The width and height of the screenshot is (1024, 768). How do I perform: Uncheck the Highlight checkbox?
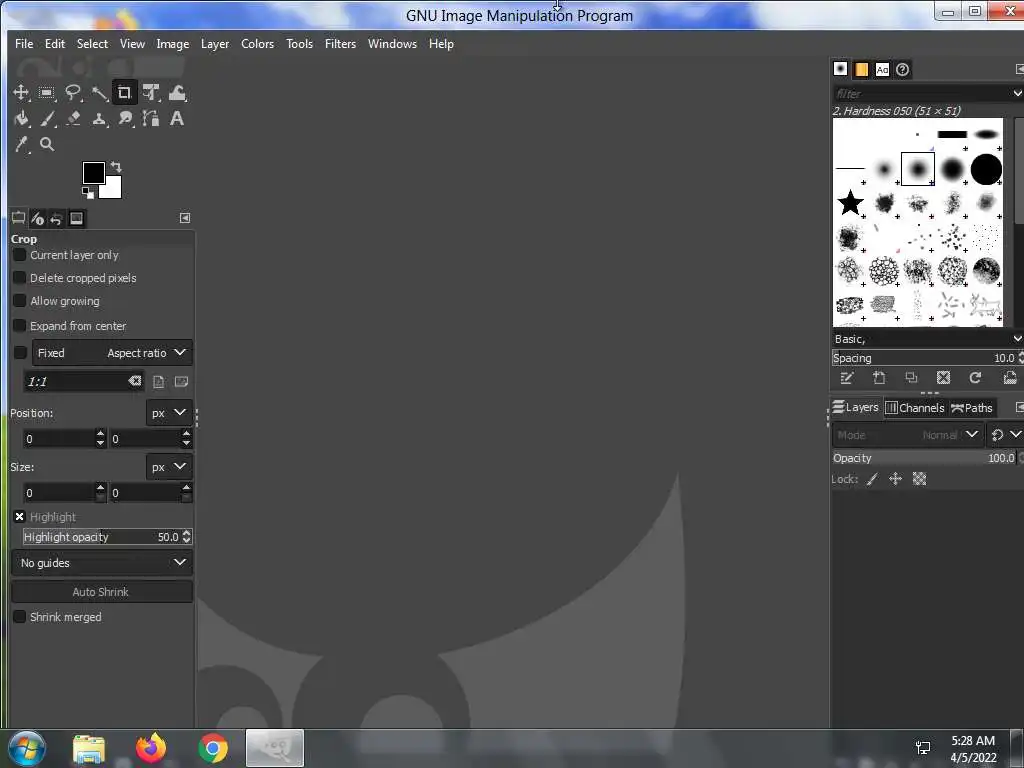(x=20, y=517)
